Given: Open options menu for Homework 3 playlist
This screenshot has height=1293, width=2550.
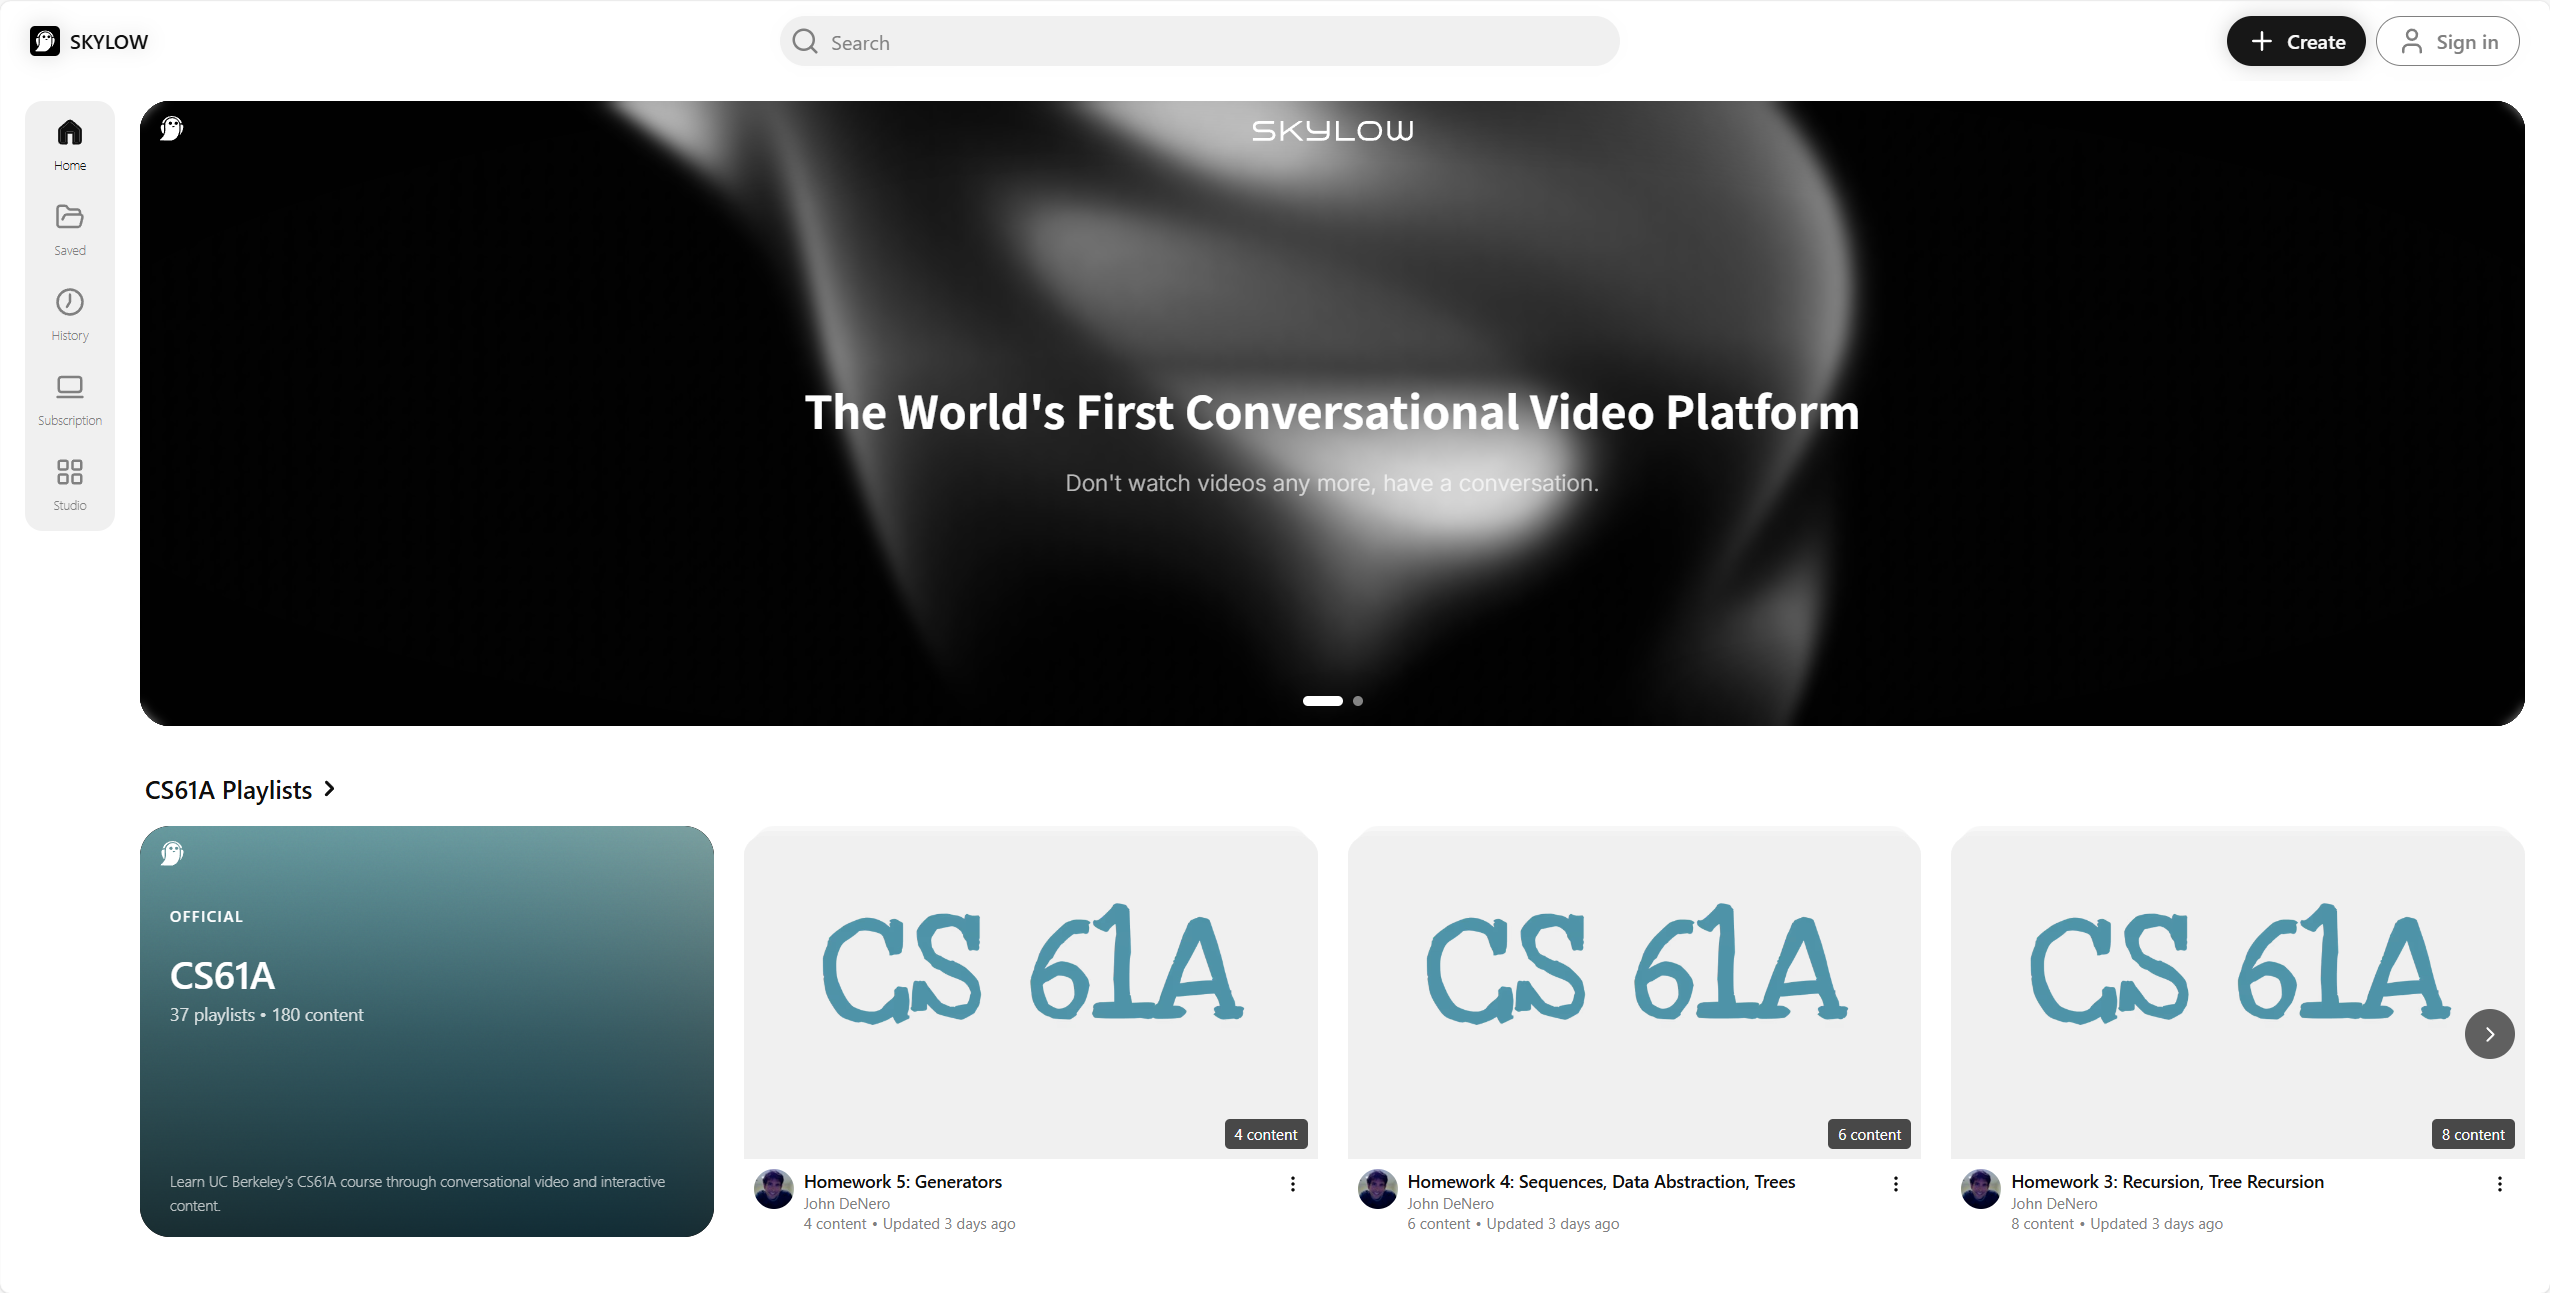Looking at the screenshot, I should click(x=2499, y=1184).
